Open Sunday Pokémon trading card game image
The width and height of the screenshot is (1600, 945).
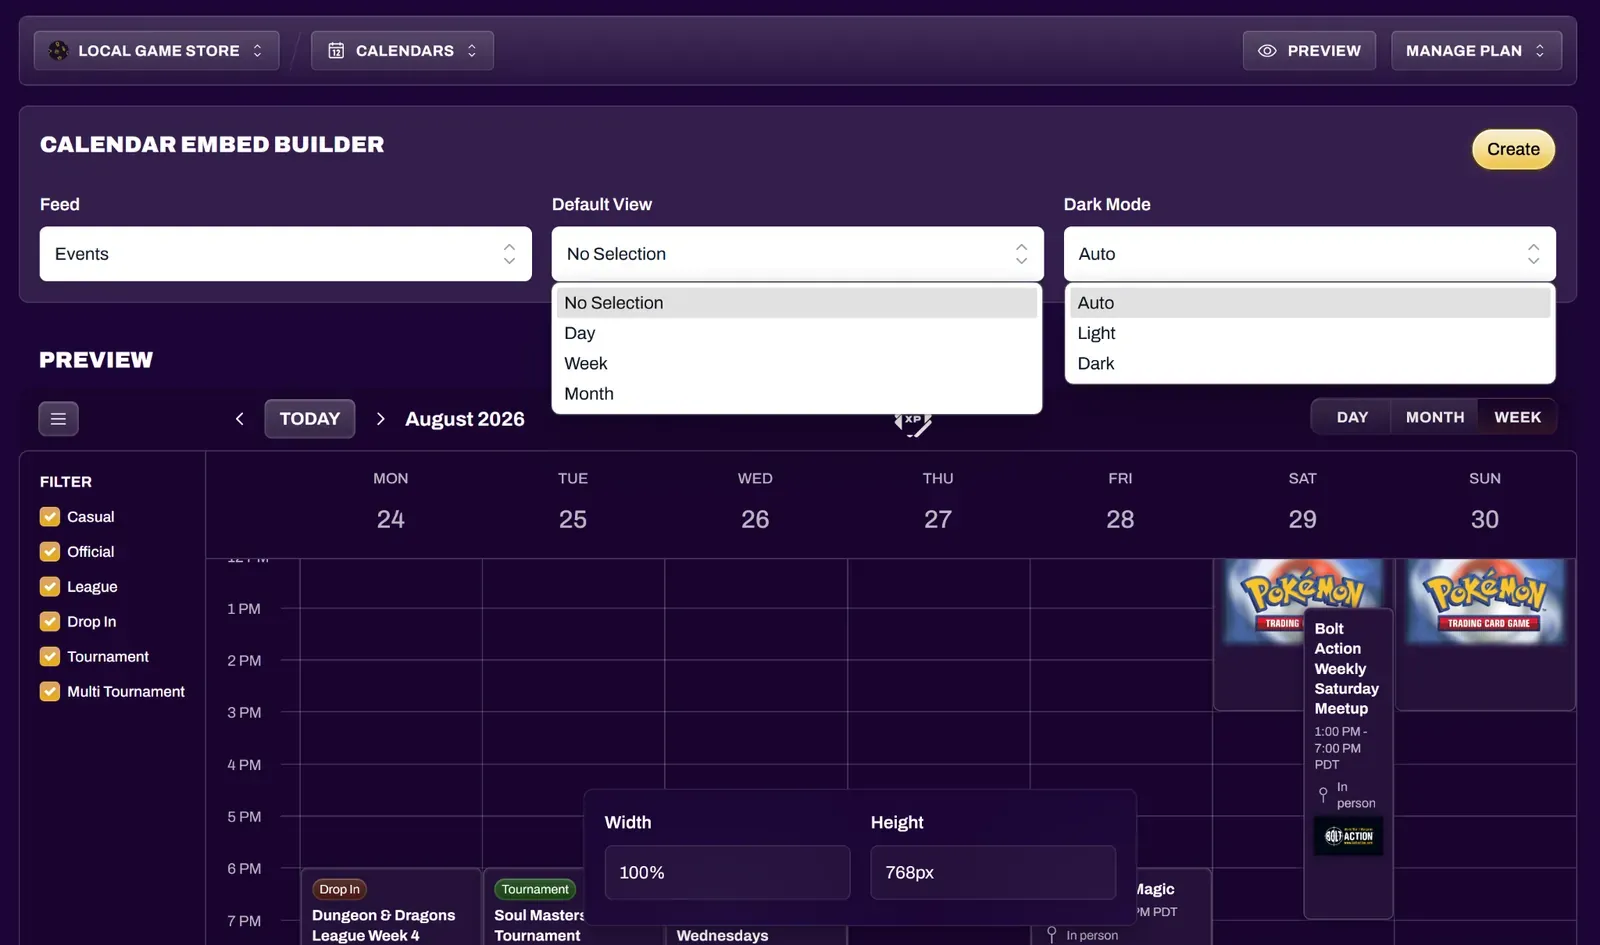pos(1485,601)
